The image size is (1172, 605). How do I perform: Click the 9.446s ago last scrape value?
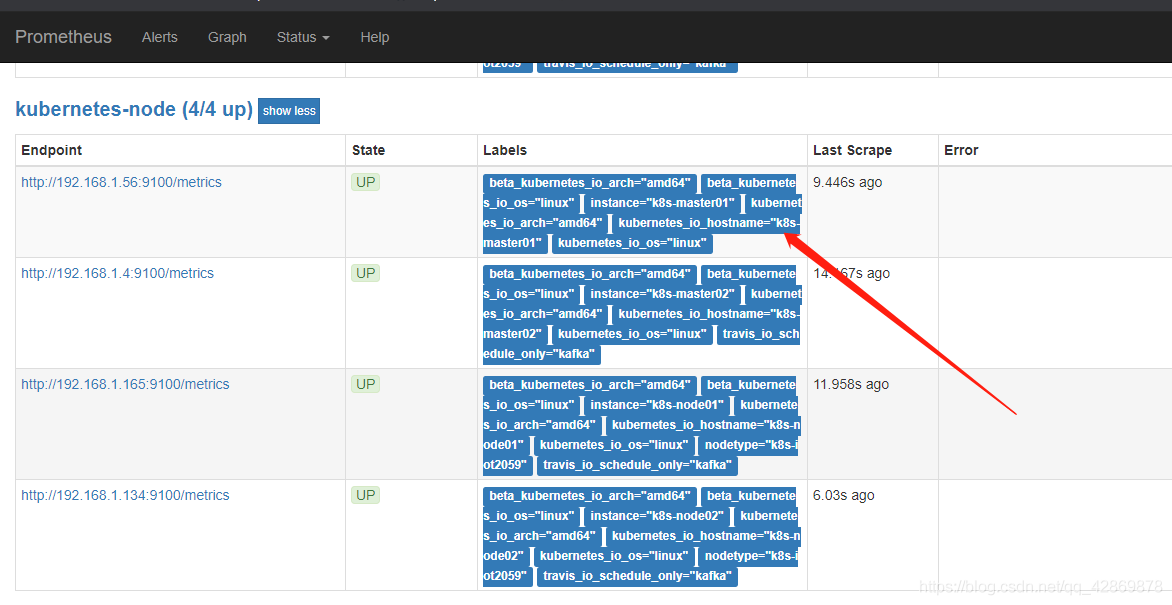point(848,182)
